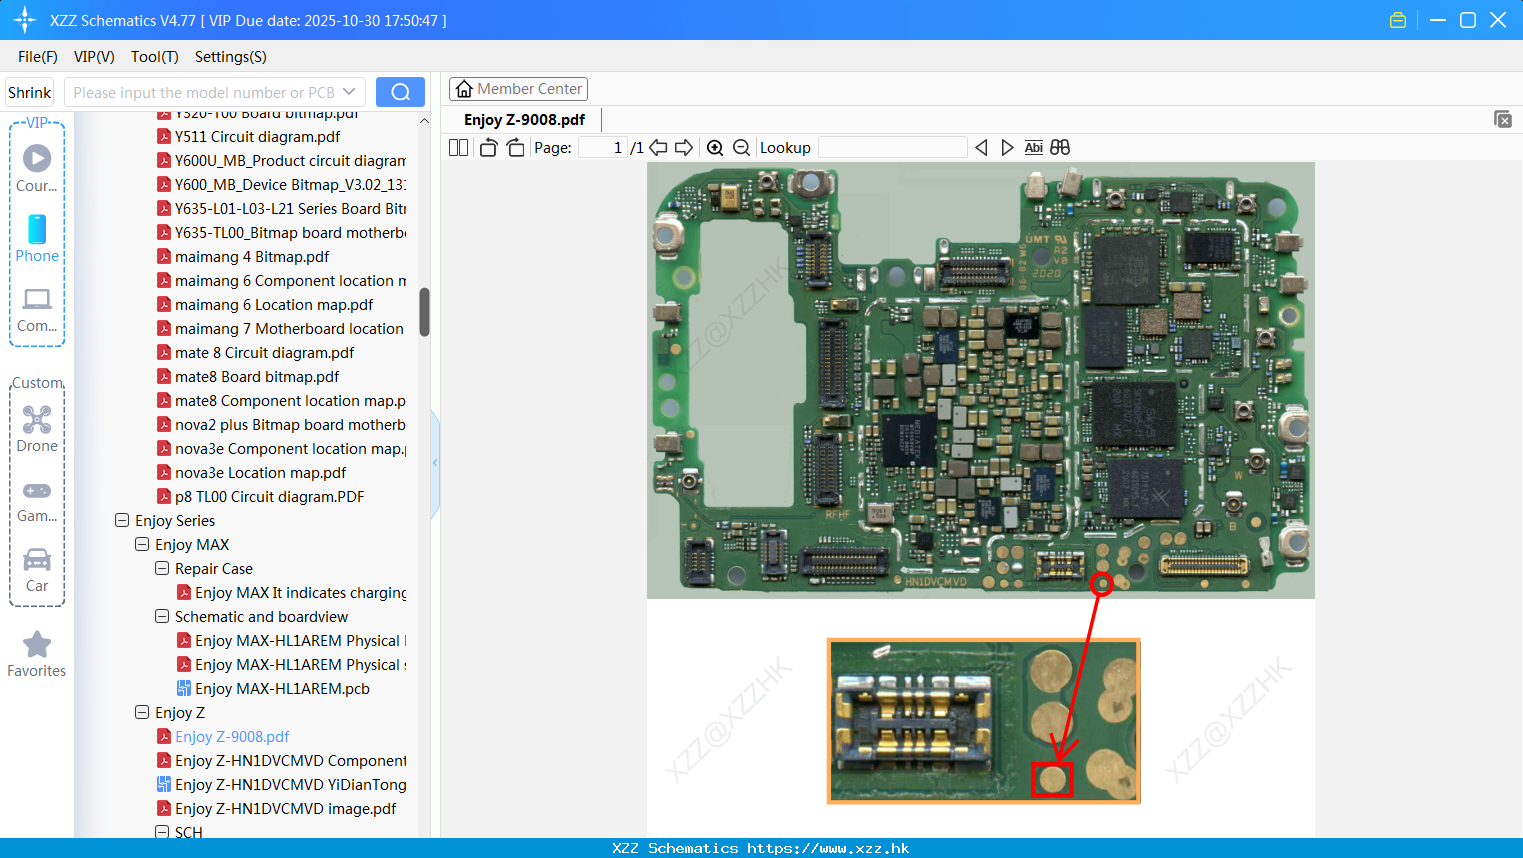Open maimang 4 Bitmap.pdf

click(251, 256)
